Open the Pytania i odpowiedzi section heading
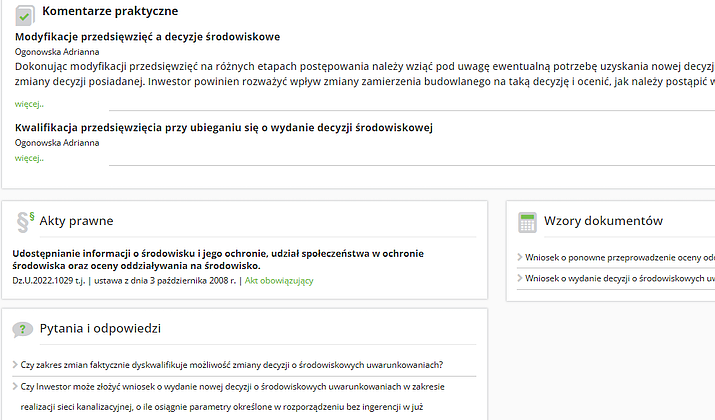The height and width of the screenshot is (420, 715). pos(100,328)
